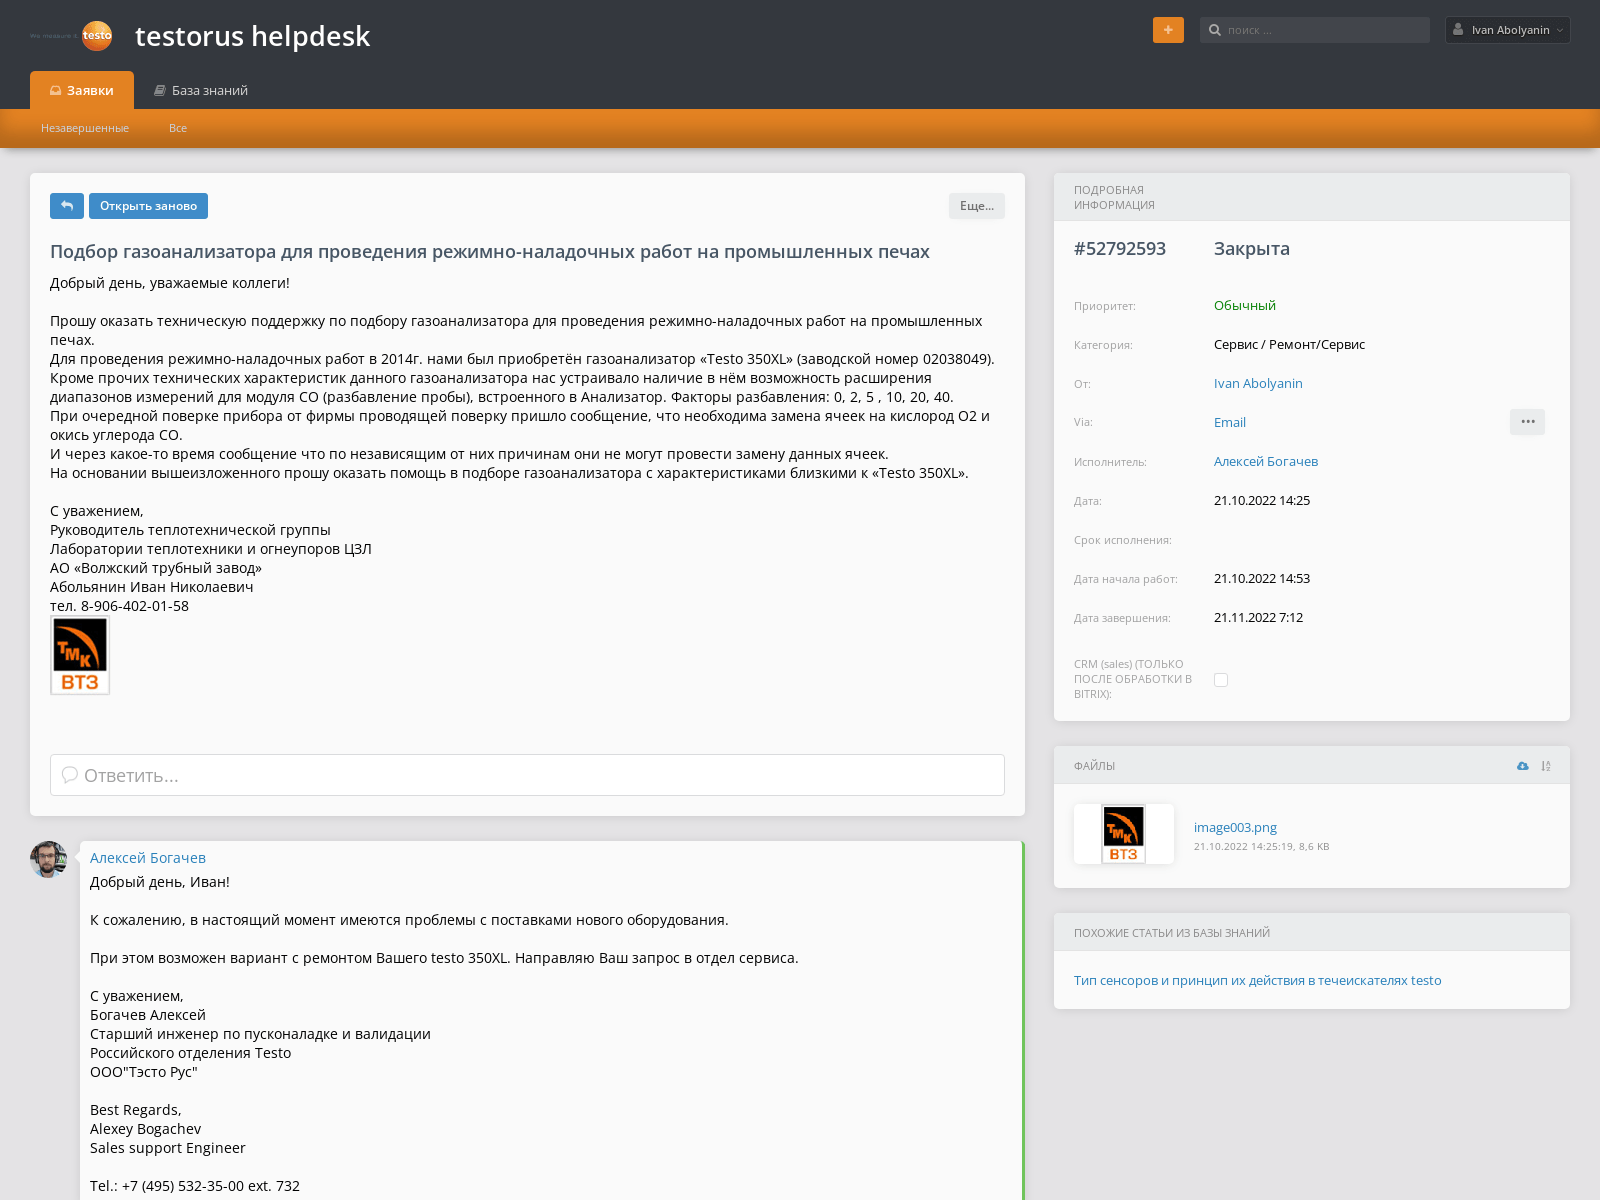Viewport: 1600px width, 1200px height.
Task: Open Алексей Богачев reply author link
Action: click(x=148, y=858)
